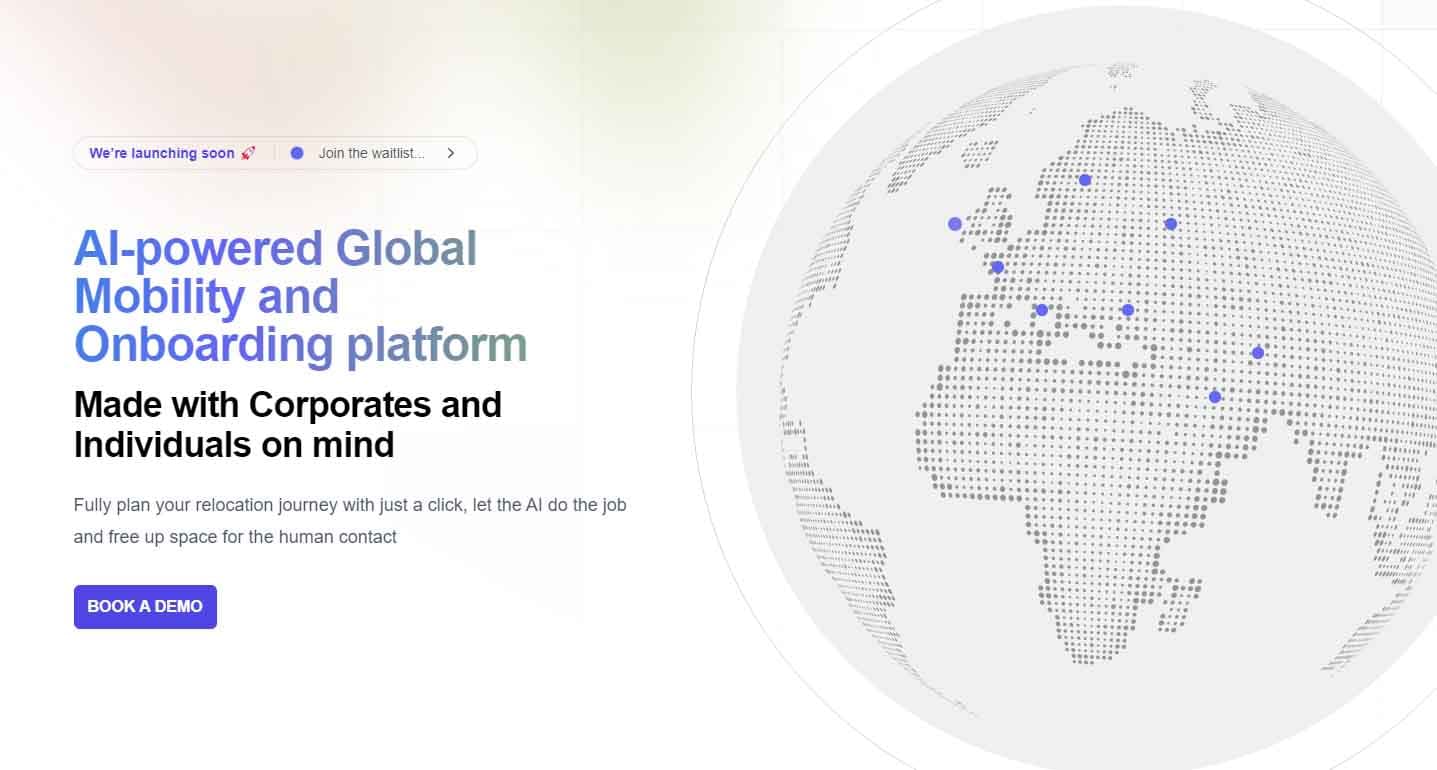This screenshot has height=770, width=1437.
Task: Click the easternmost purple marker on the globe
Action: pos(1258,353)
